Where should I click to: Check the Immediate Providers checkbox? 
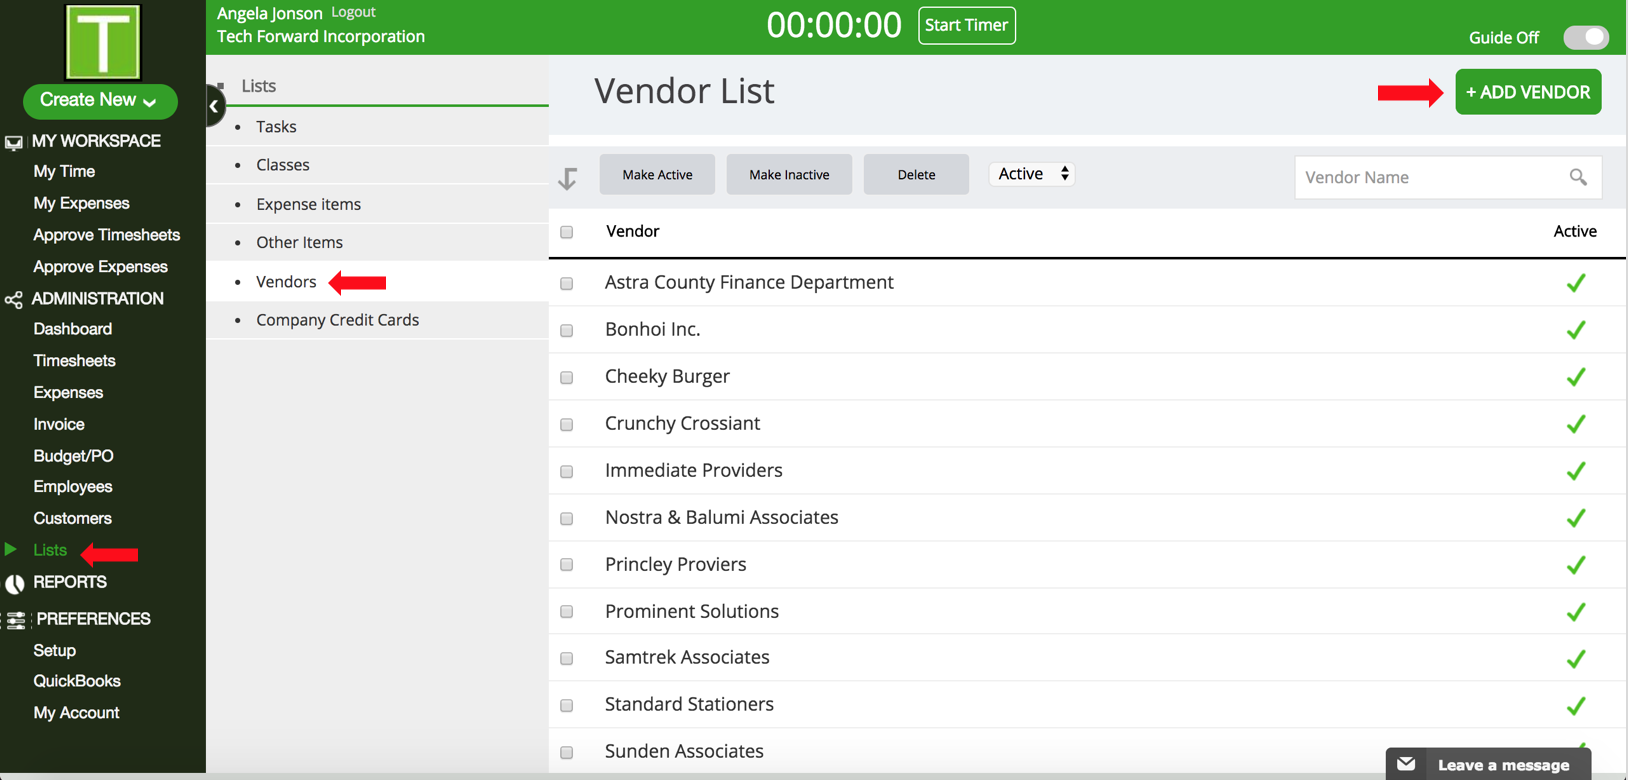coord(567,471)
